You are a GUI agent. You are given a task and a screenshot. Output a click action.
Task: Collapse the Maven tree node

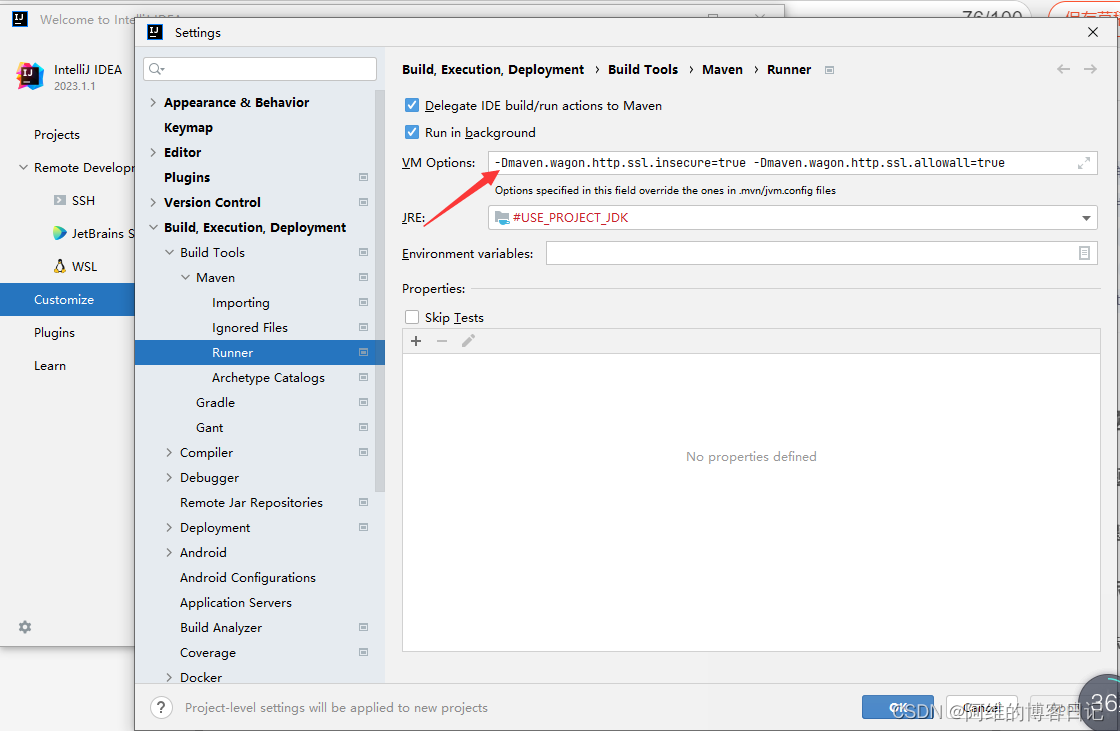185,277
